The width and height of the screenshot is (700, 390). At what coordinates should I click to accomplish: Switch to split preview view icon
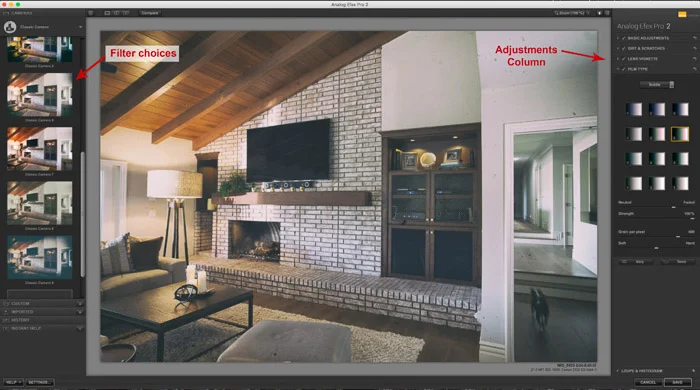(x=117, y=13)
